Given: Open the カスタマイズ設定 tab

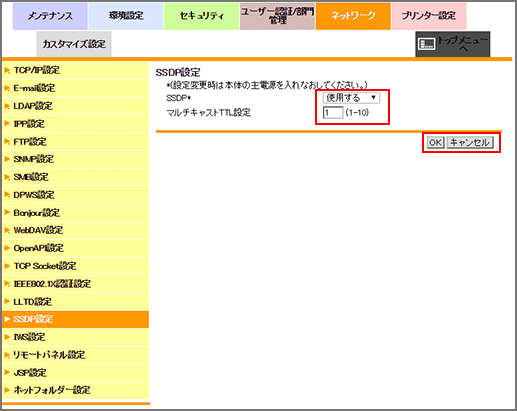Looking at the screenshot, I should tap(74, 44).
